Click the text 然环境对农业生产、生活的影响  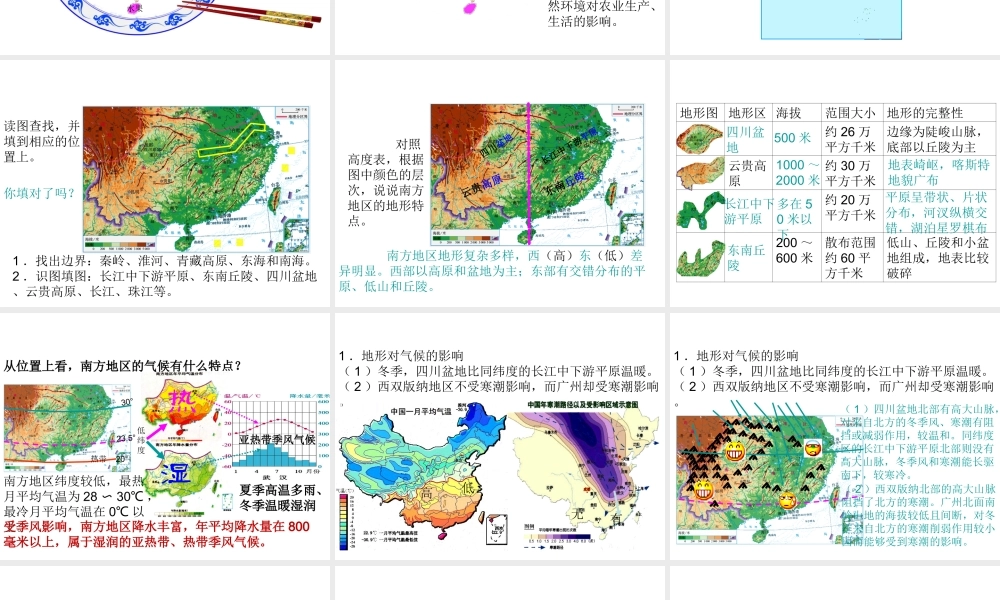pyautogui.click(x=602, y=14)
